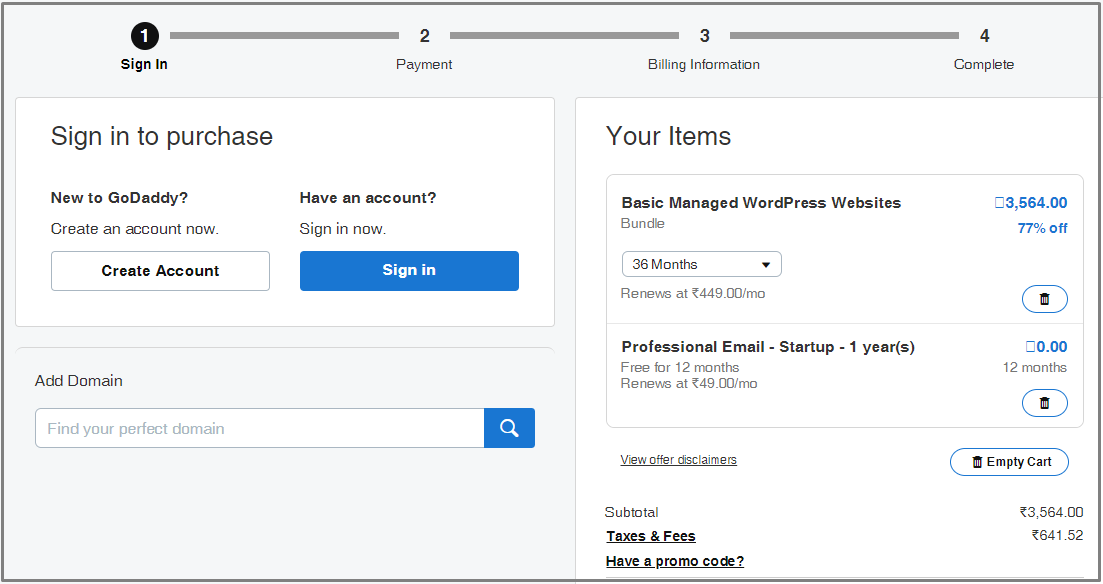Screen dimensions: 1103x584
Task: Click the Basic Managed WordPress Websites title
Action: tap(761, 203)
